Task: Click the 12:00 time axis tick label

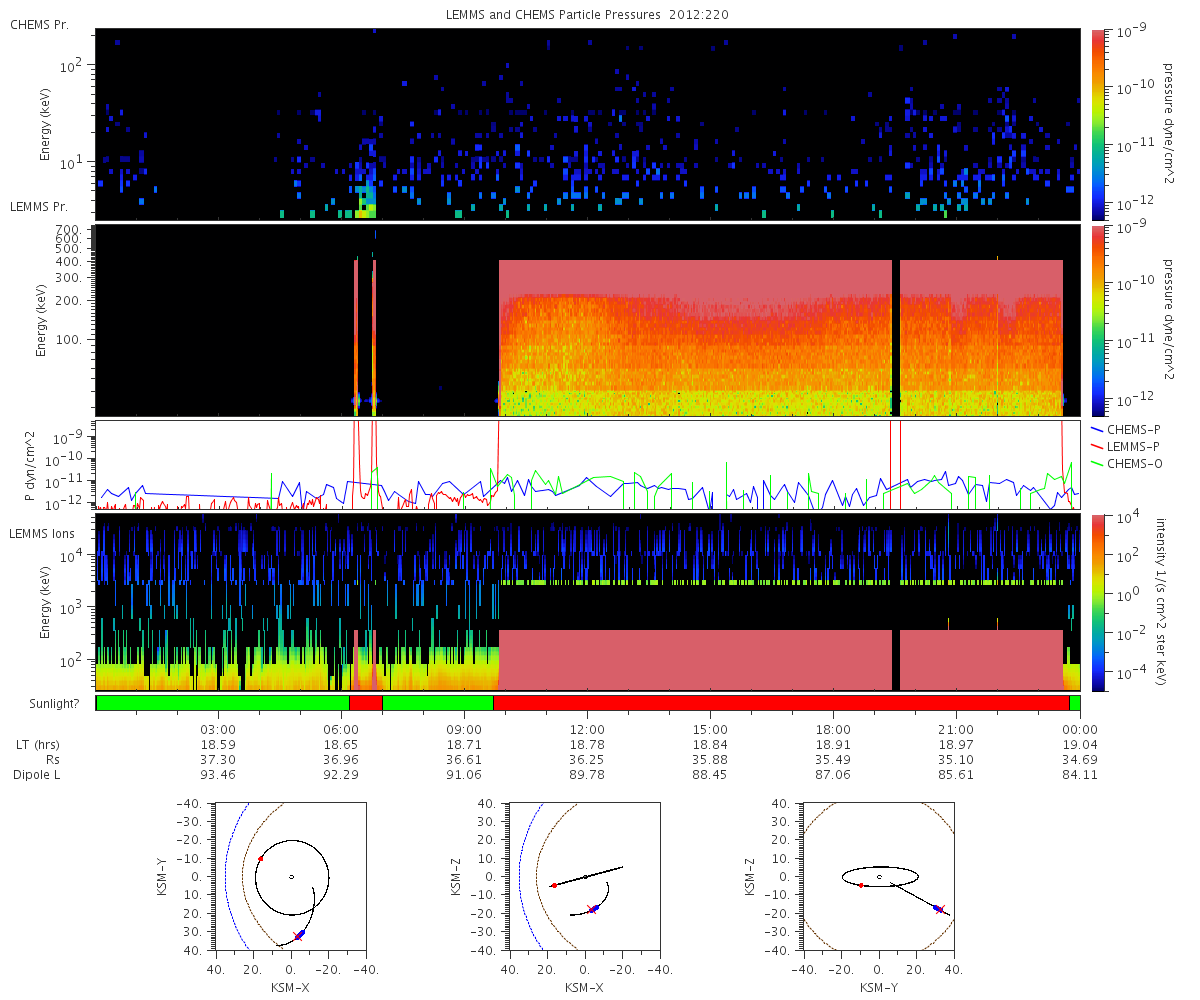Action: [587, 729]
